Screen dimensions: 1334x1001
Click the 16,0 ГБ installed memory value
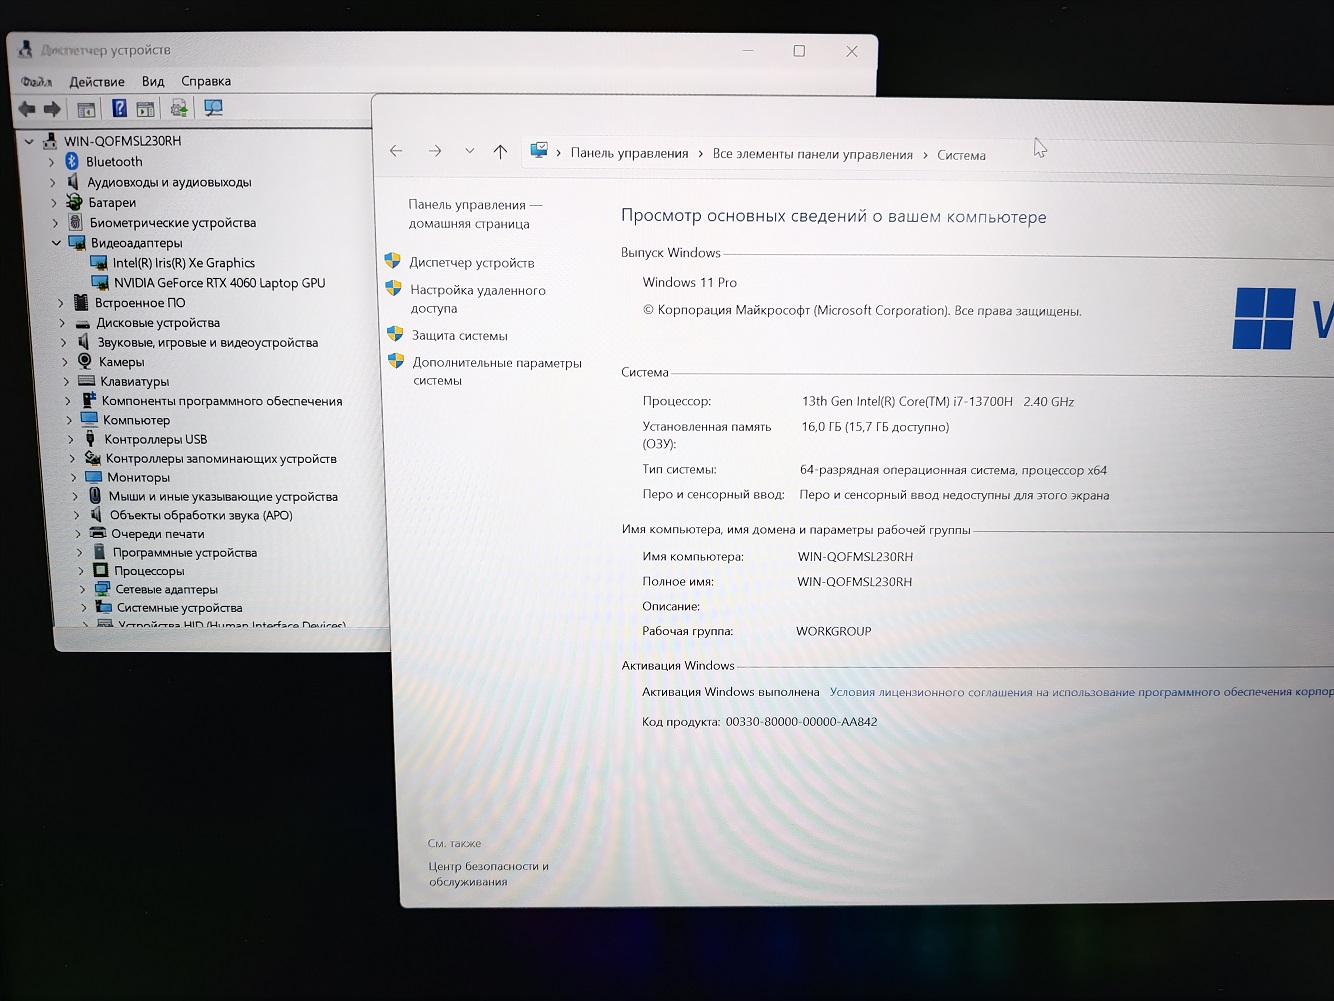(x=875, y=427)
